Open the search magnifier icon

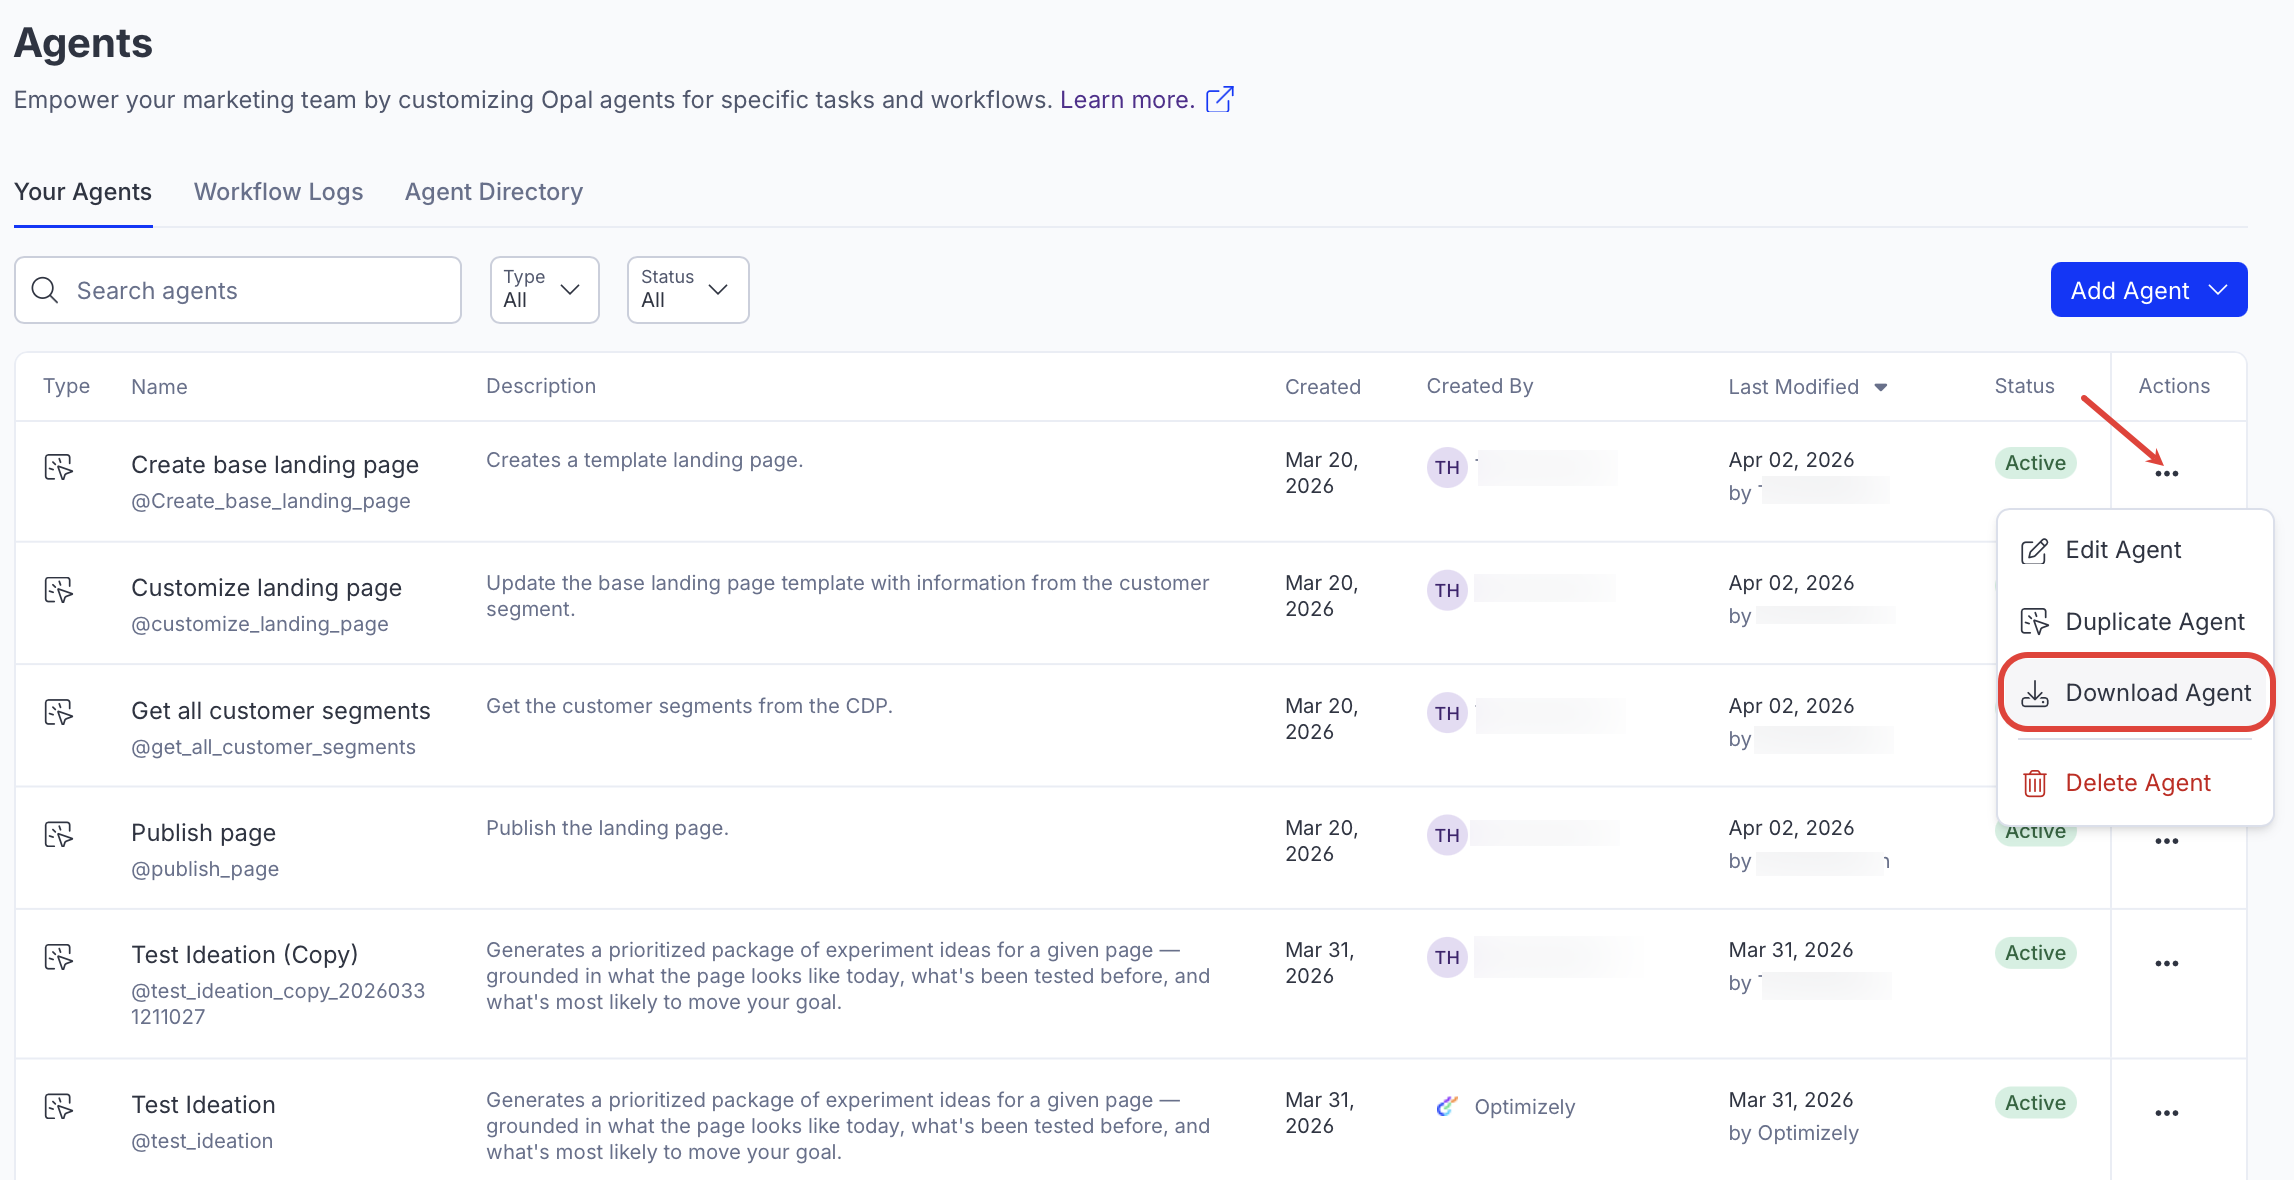tap(44, 290)
